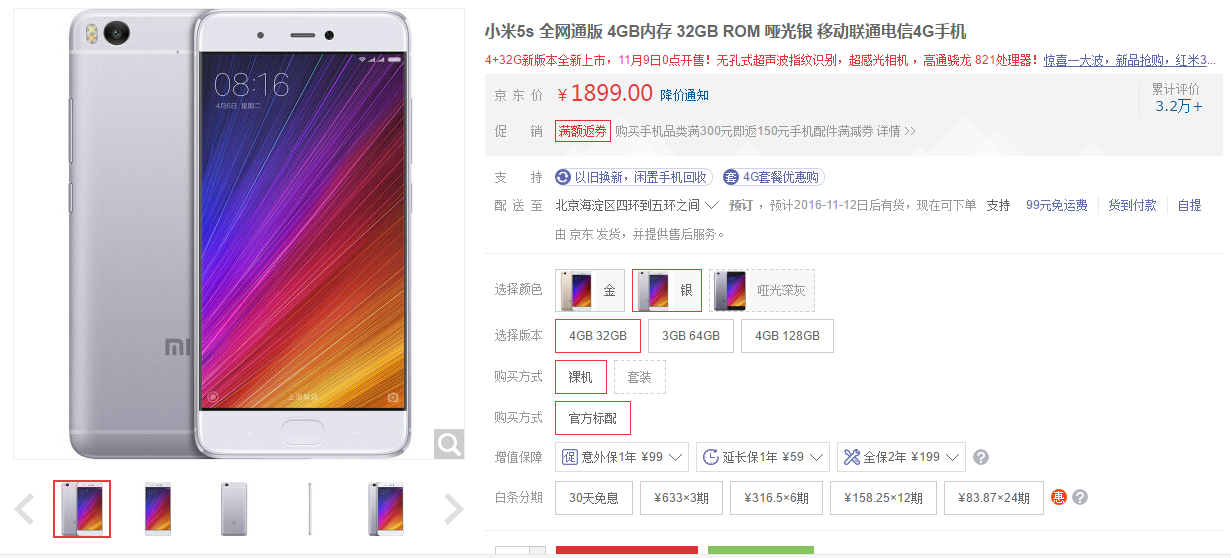Click question mark icon after installment options

point(1080,497)
